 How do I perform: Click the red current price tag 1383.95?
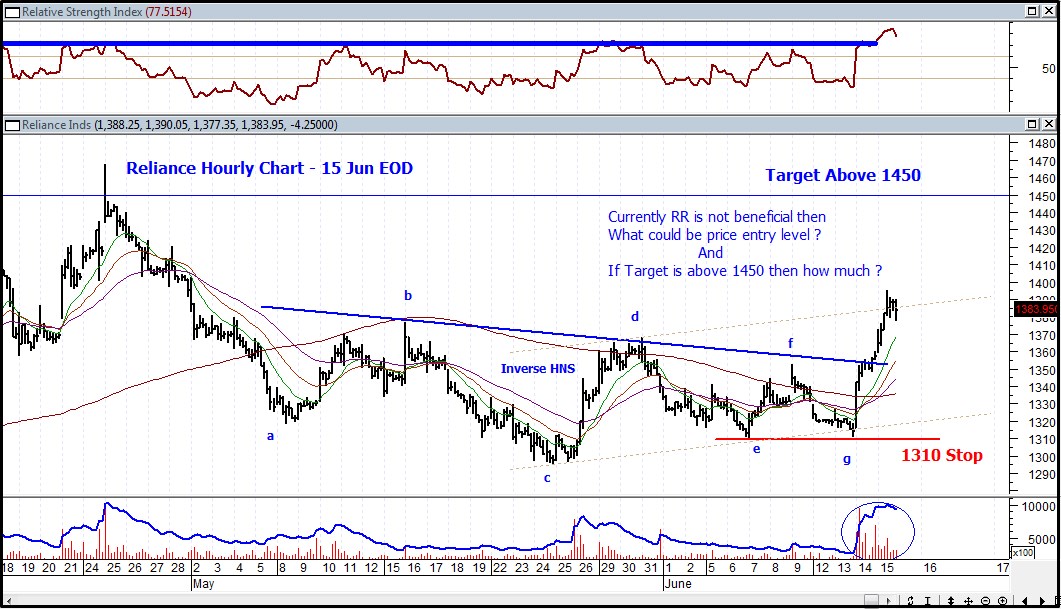(x=1035, y=309)
